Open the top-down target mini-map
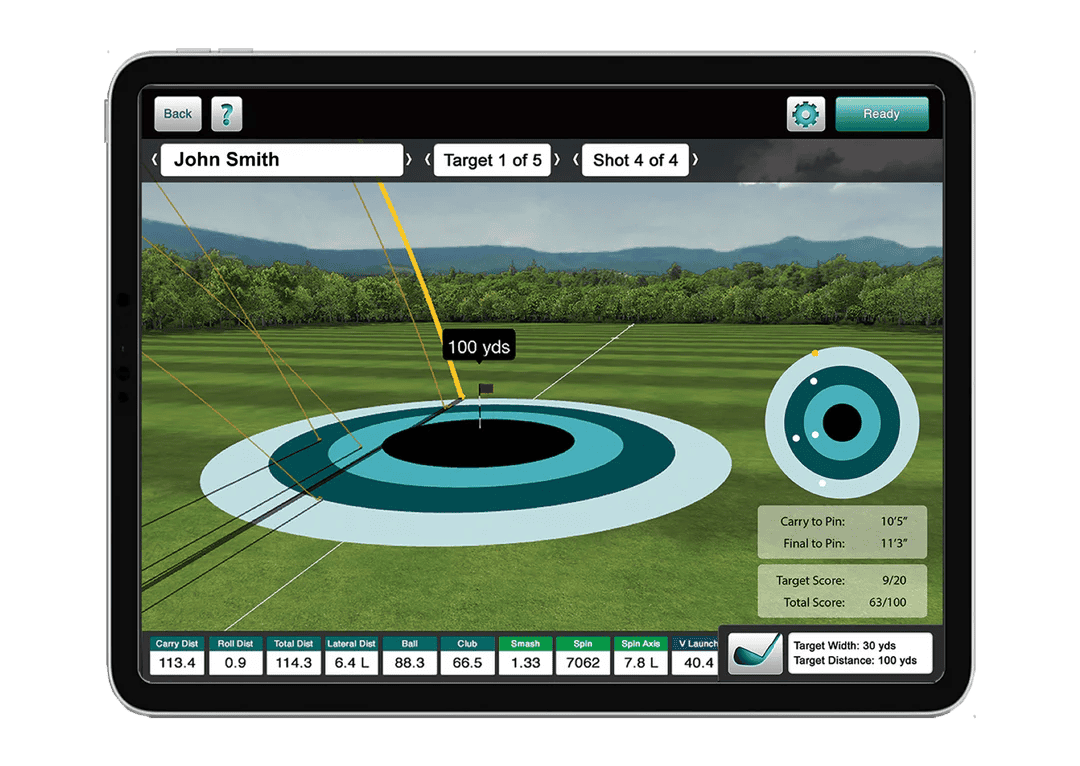 tap(842, 422)
